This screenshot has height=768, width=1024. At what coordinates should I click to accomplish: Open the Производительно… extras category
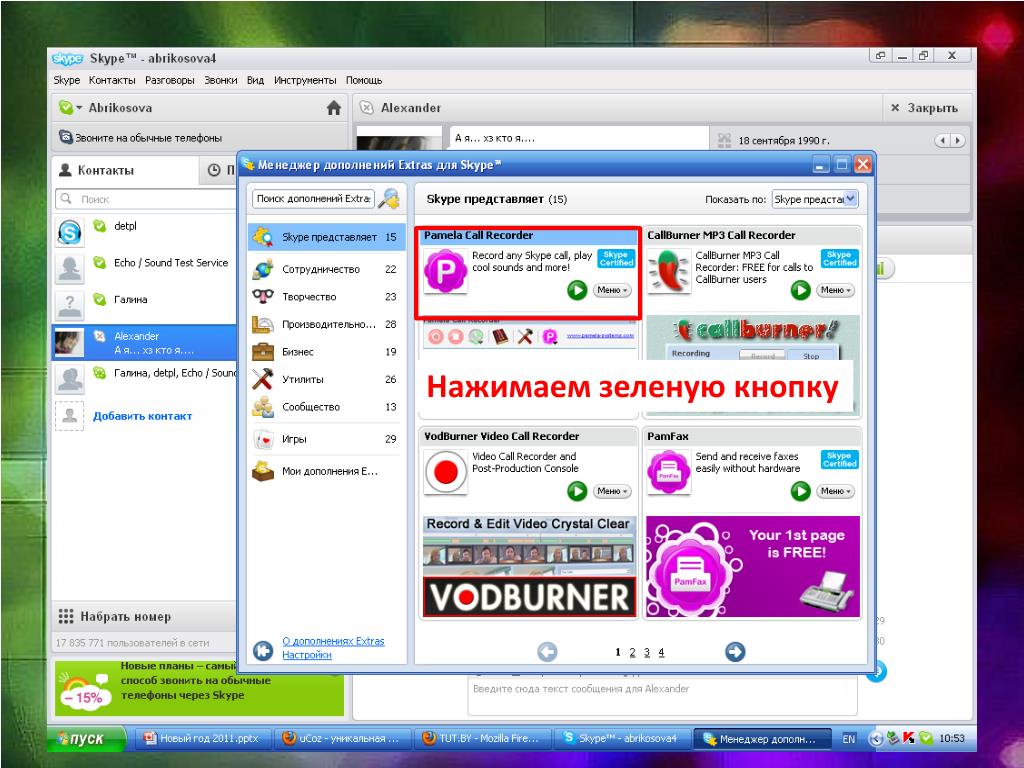tap(326, 324)
